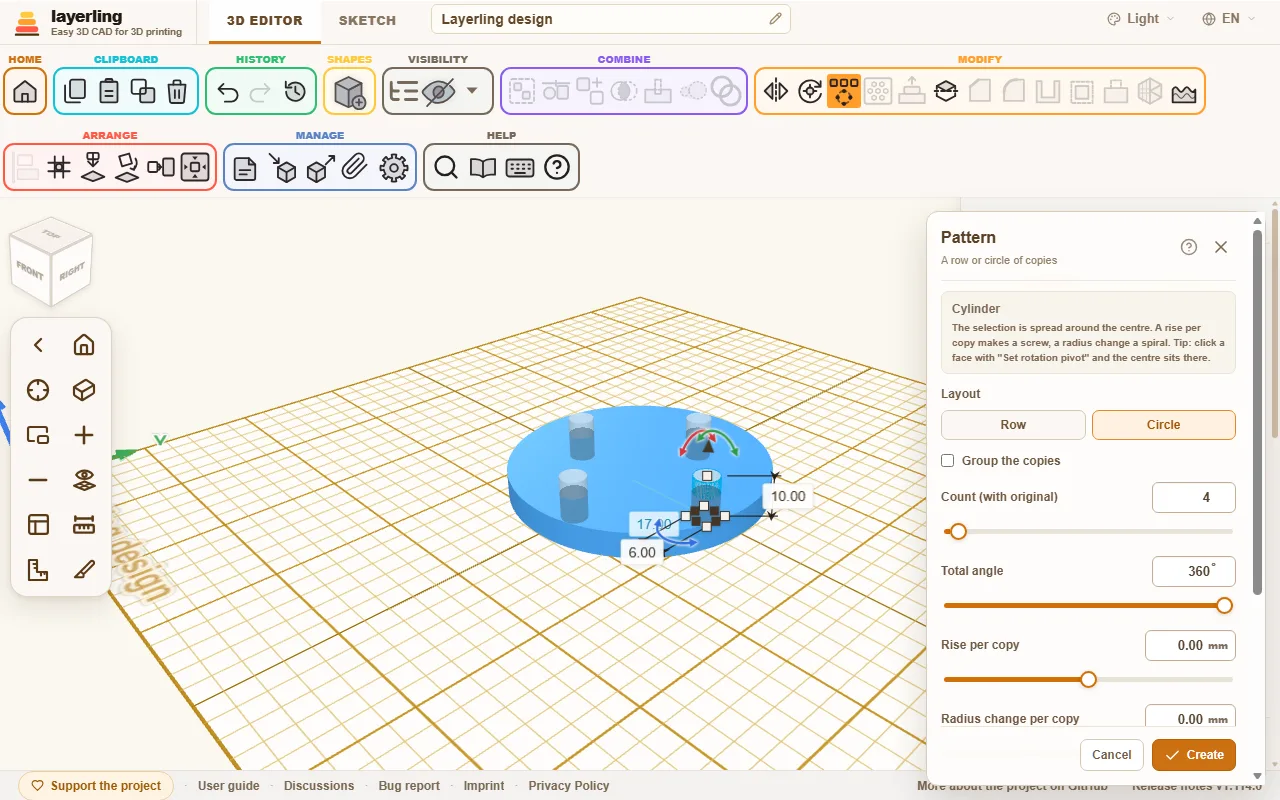This screenshot has height=800, width=1280.
Task: Click the Total angle input field
Action: 1194,571
